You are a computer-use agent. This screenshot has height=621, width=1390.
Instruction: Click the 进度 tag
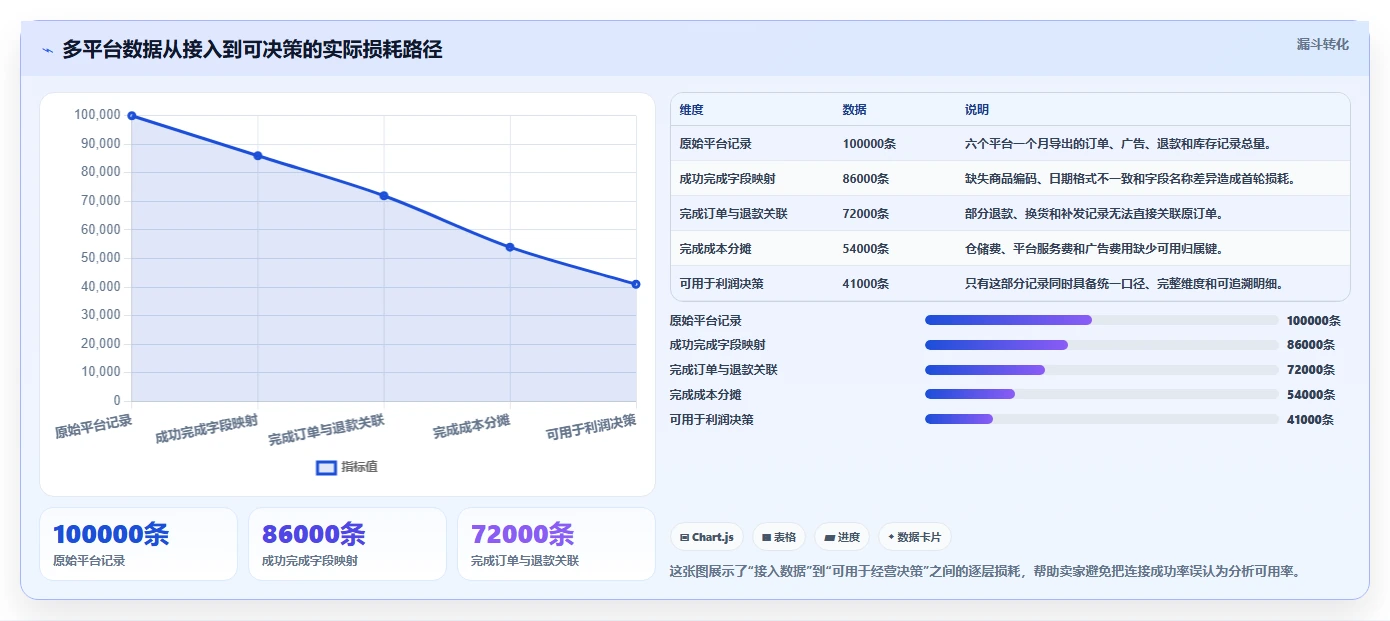tap(842, 537)
